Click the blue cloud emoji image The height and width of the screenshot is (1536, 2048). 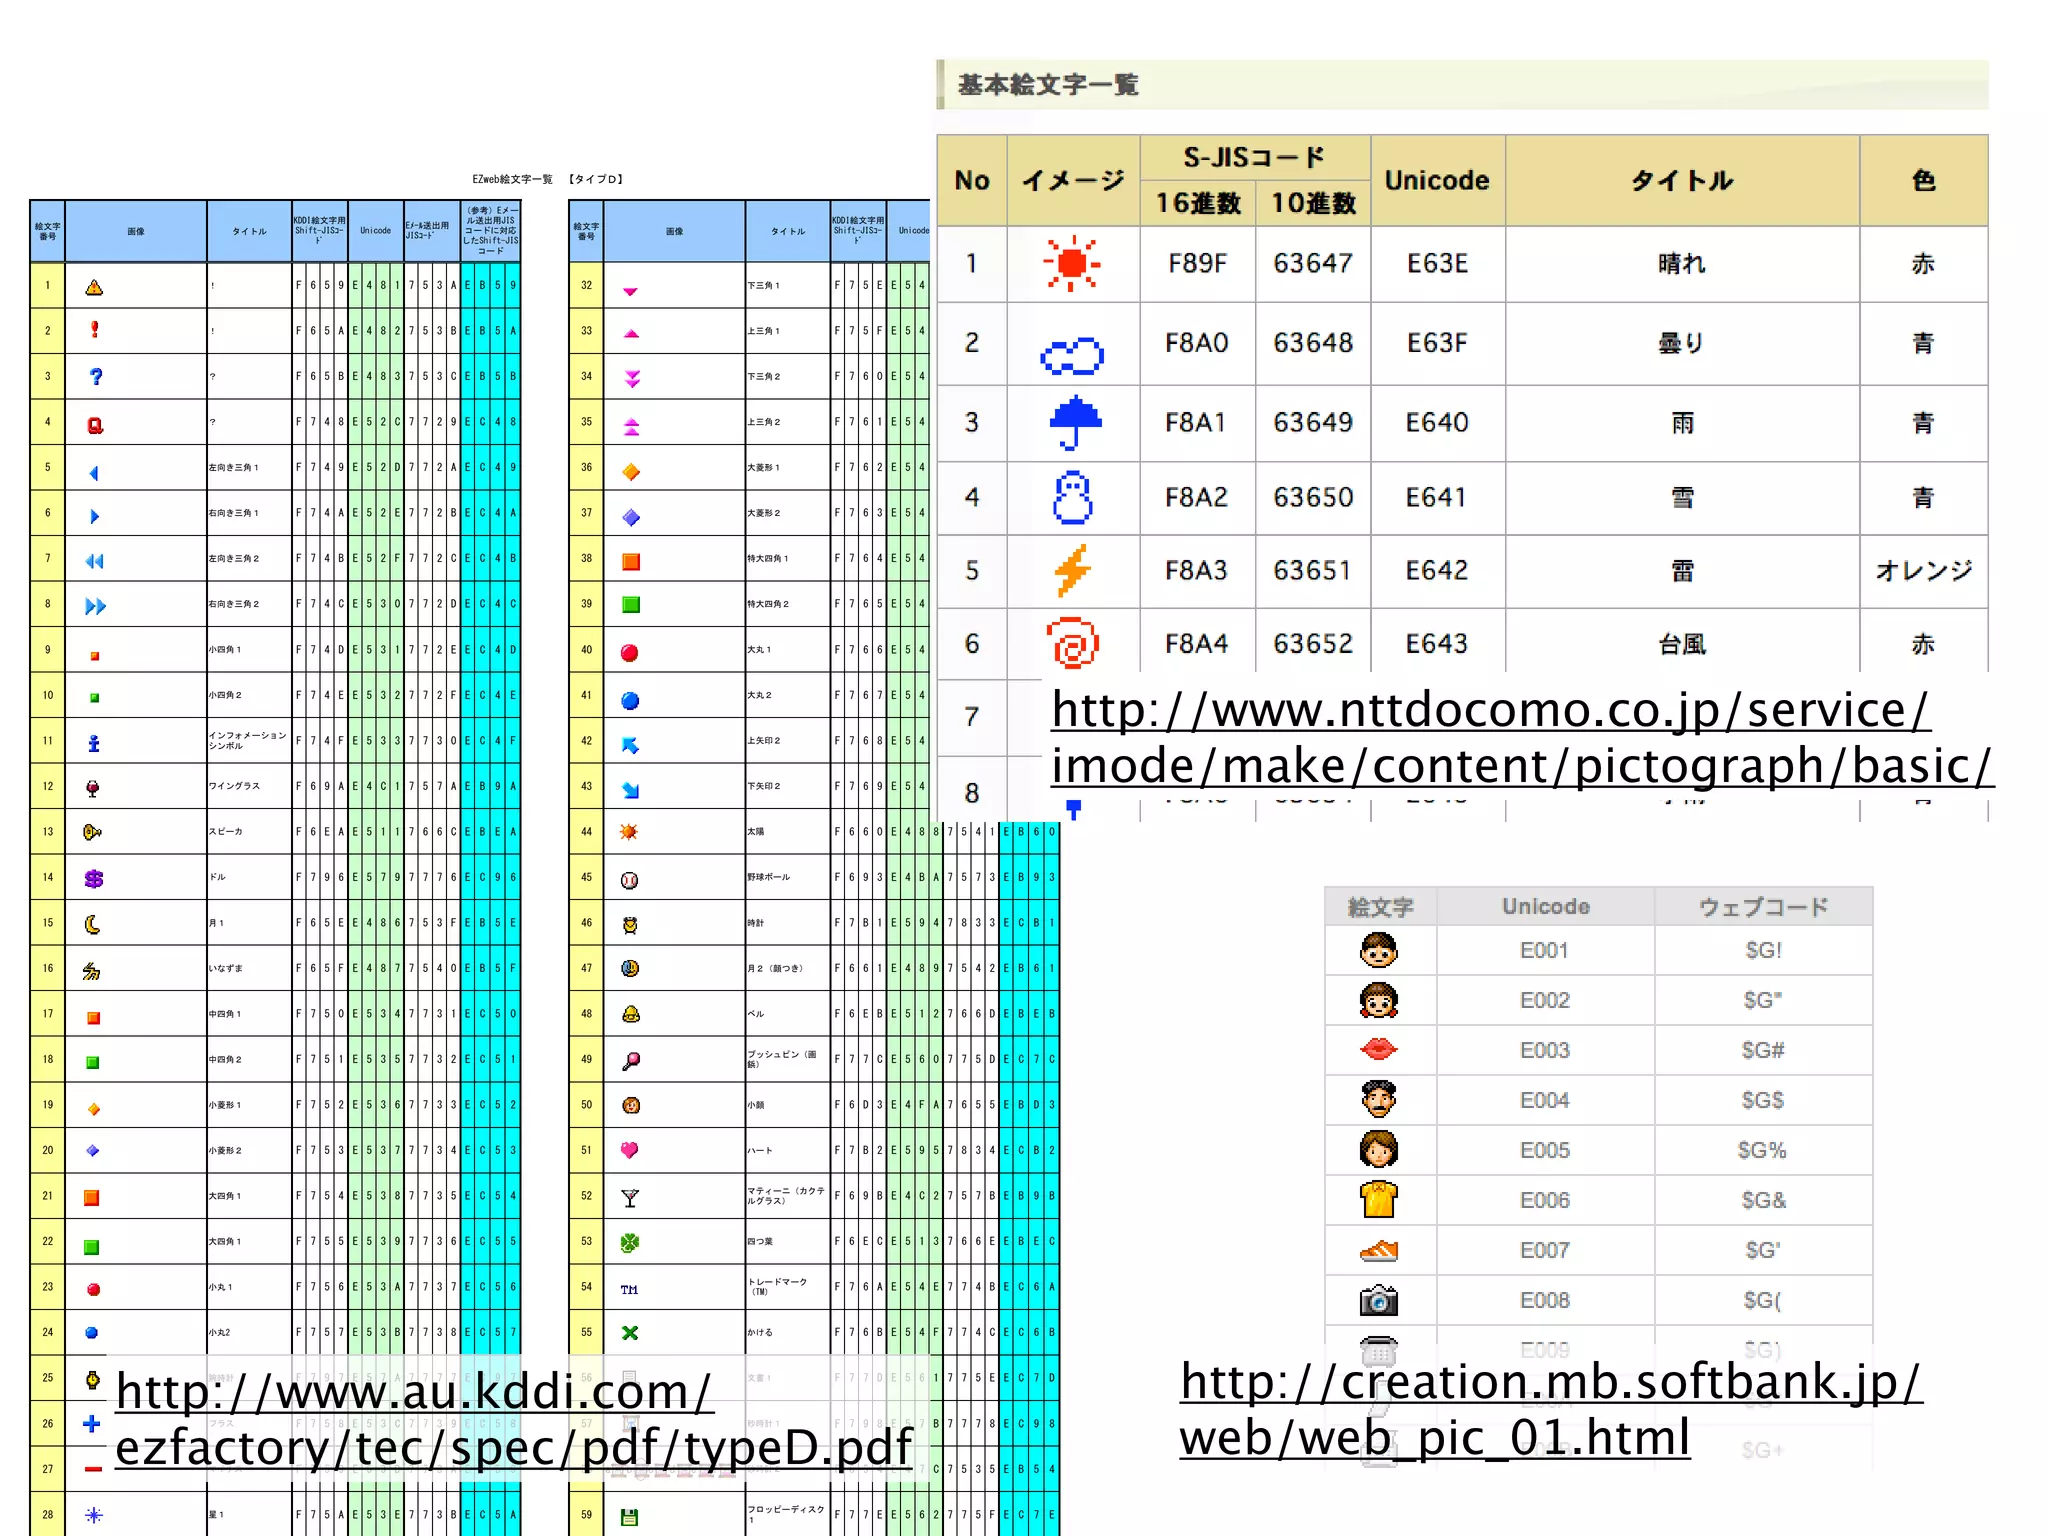click(1072, 355)
